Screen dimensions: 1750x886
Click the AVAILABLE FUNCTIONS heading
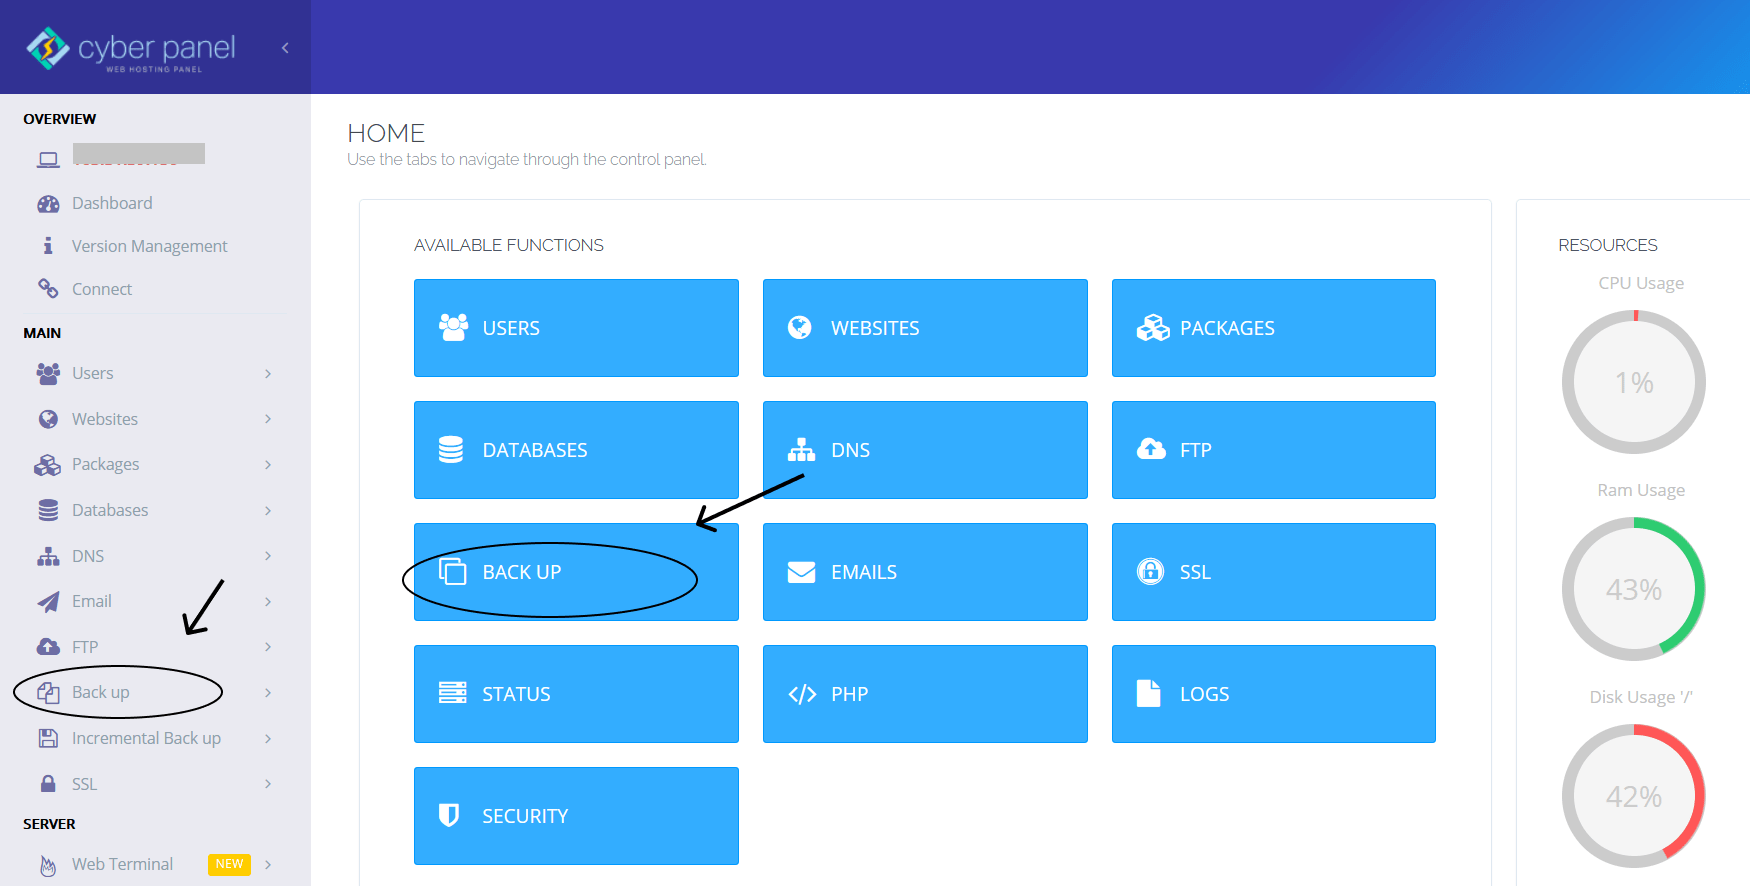[x=509, y=245]
